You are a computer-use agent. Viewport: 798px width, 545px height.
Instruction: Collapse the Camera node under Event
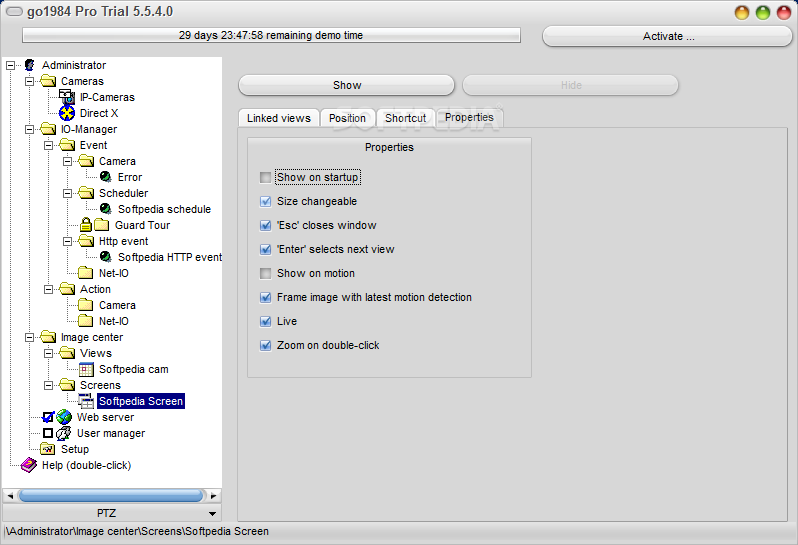click(x=67, y=161)
